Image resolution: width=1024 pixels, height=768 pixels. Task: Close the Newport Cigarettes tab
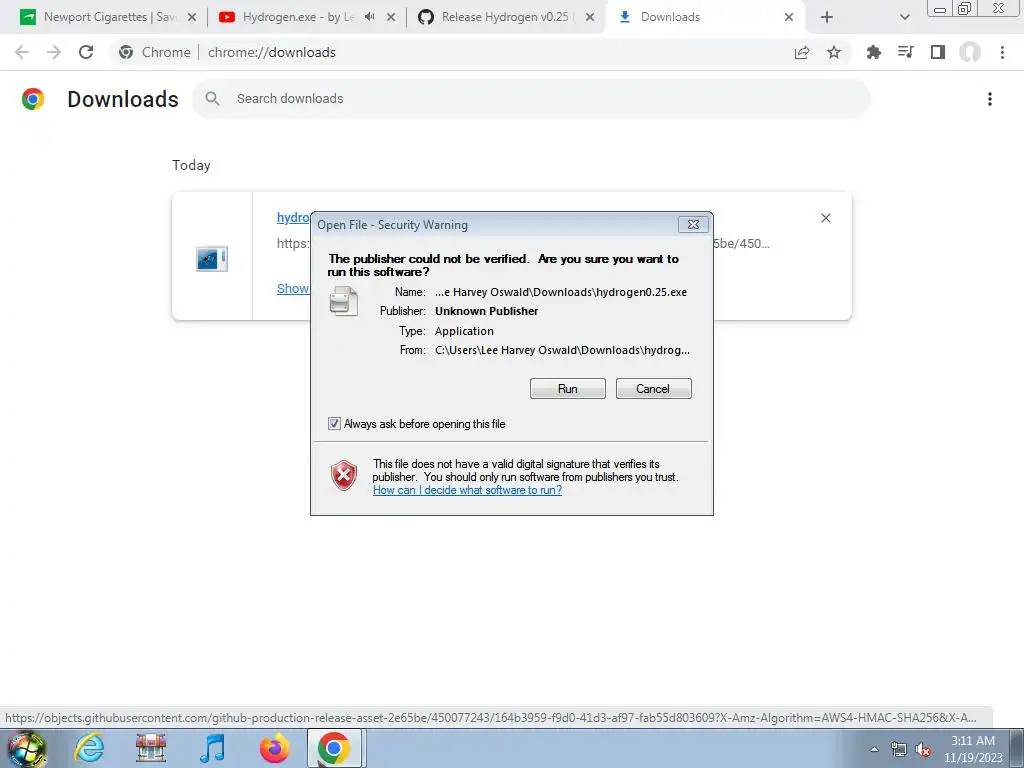coord(191,17)
